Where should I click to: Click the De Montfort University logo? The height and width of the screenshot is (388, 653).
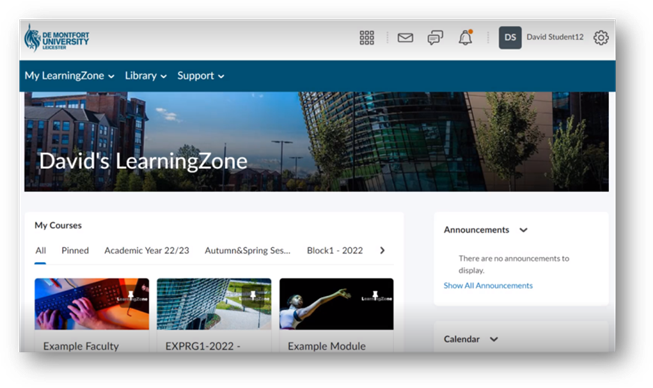pos(57,38)
